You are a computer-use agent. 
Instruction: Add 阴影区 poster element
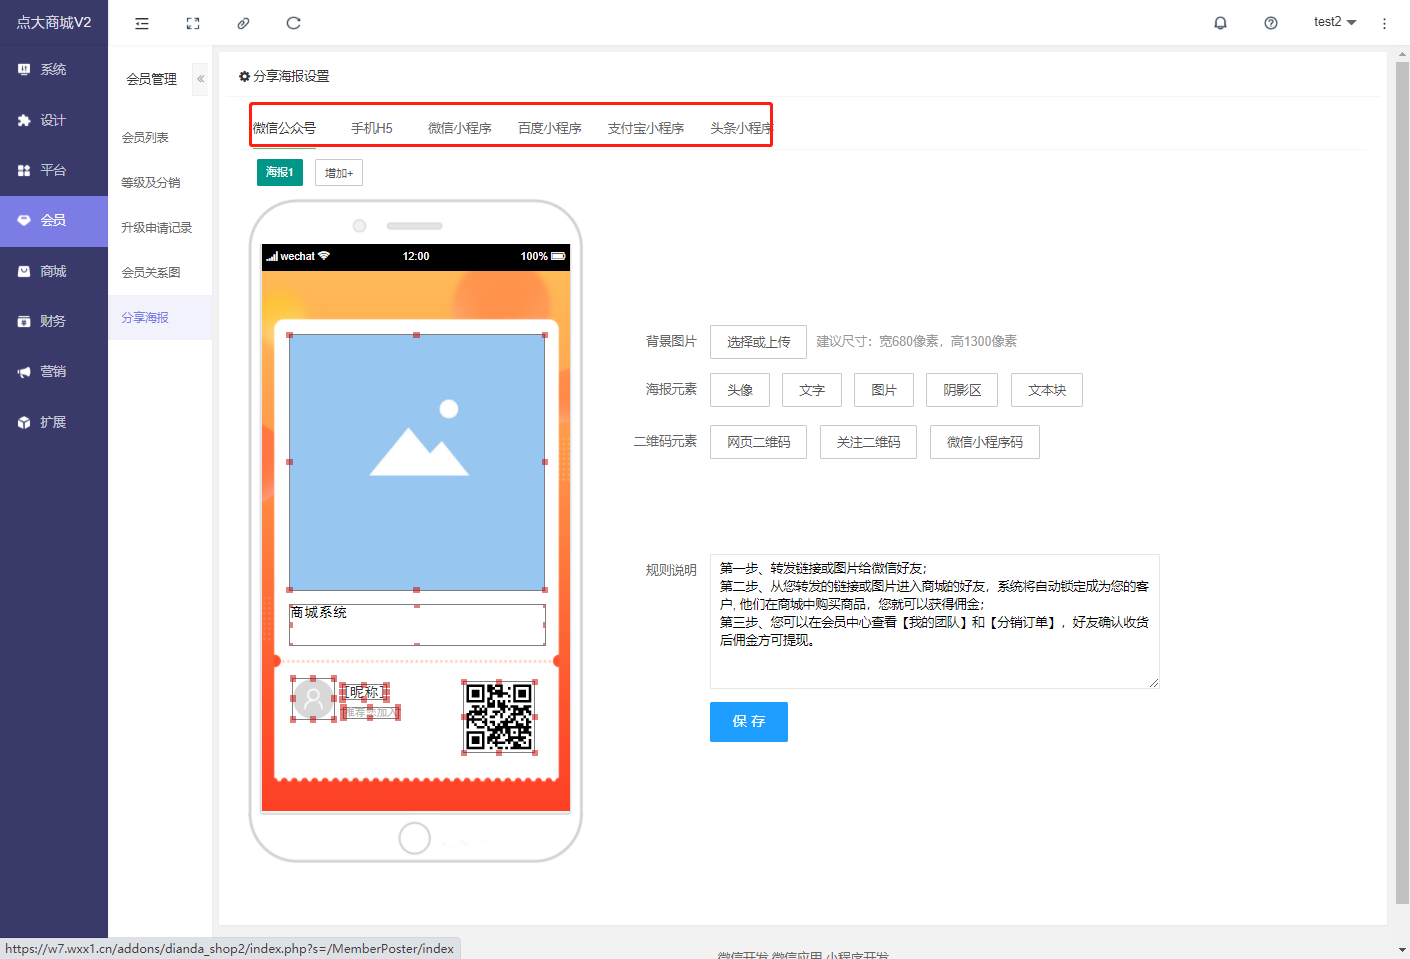[962, 390]
